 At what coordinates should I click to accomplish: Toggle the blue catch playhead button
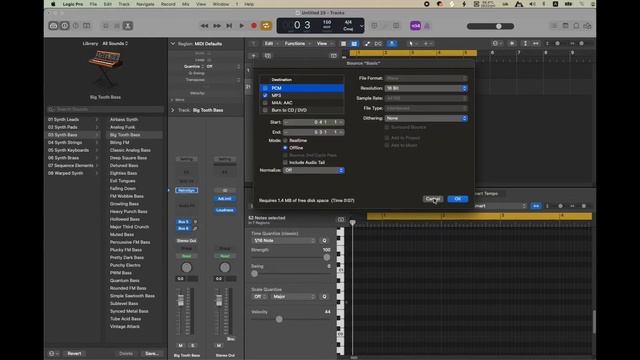point(392,44)
